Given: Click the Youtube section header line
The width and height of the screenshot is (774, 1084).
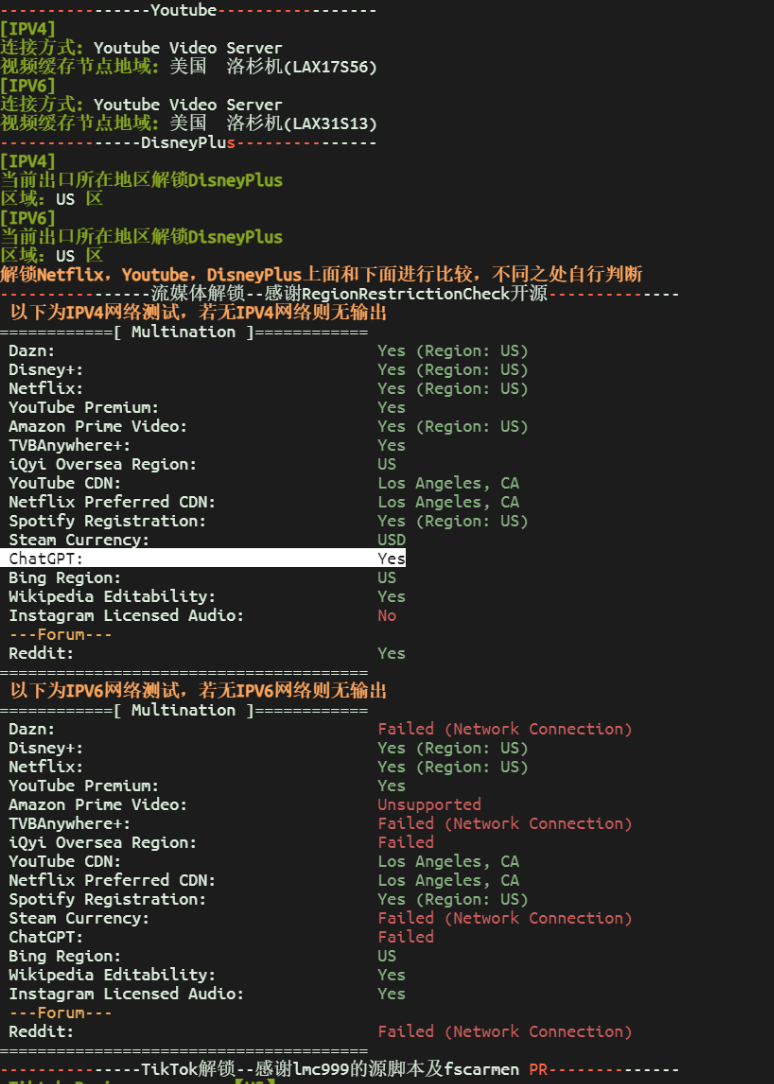Looking at the screenshot, I should (189, 10).
